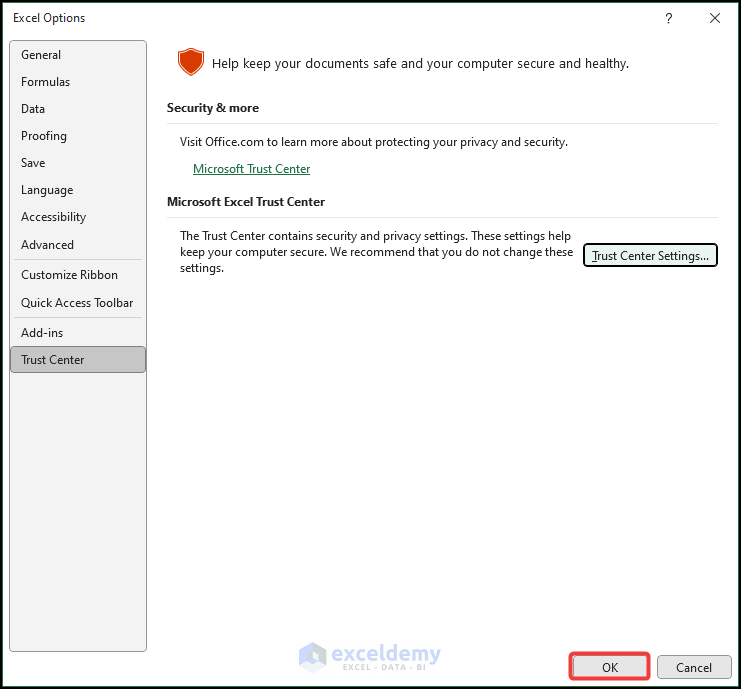Open the Microsoft Trust Center link

point(251,169)
